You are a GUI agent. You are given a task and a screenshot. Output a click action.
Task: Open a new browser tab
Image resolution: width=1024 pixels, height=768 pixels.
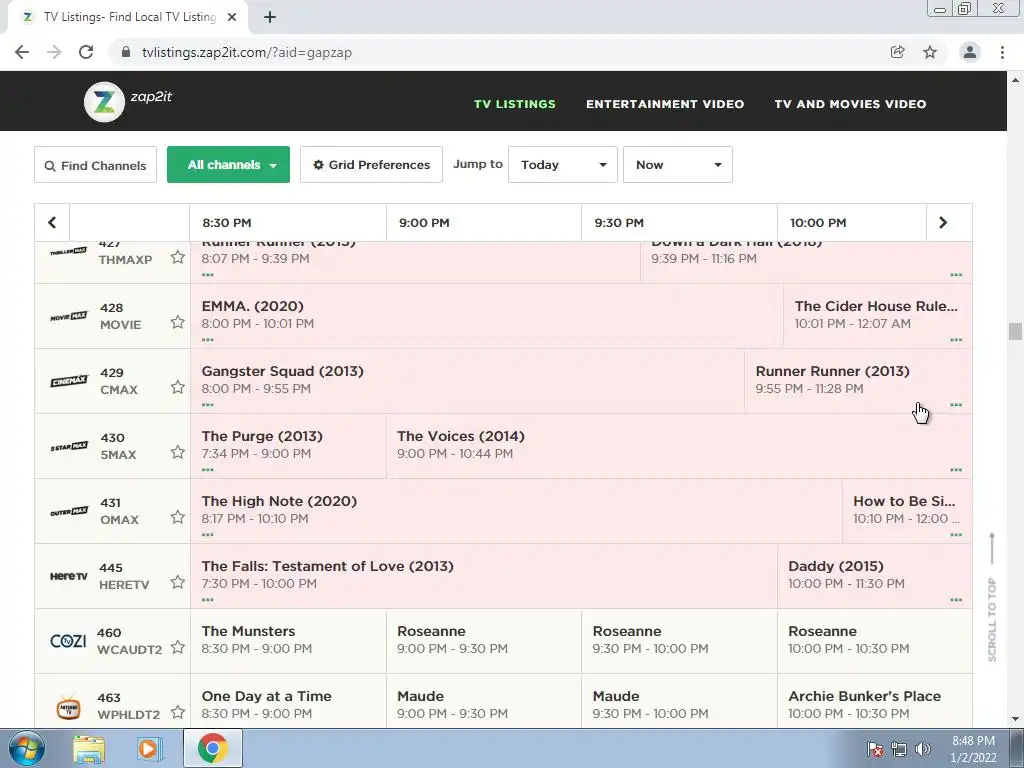(270, 17)
